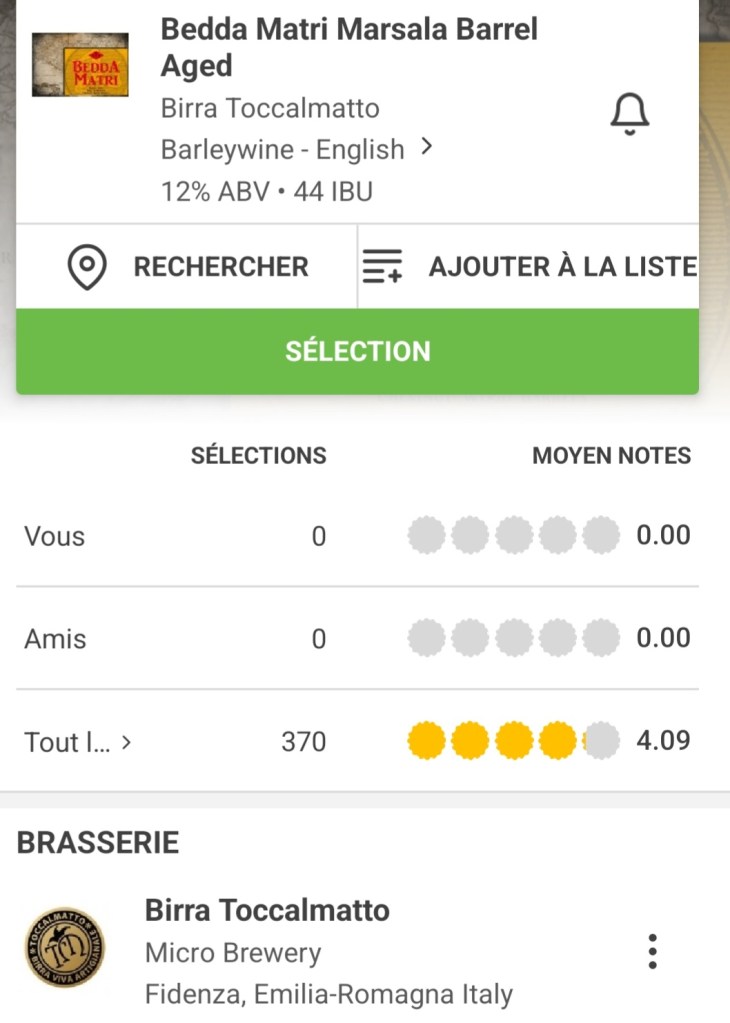The height and width of the screenshot is (1023, 730).
Task: Click the Vous rating stars row
Action: click(x=514, y=536)
